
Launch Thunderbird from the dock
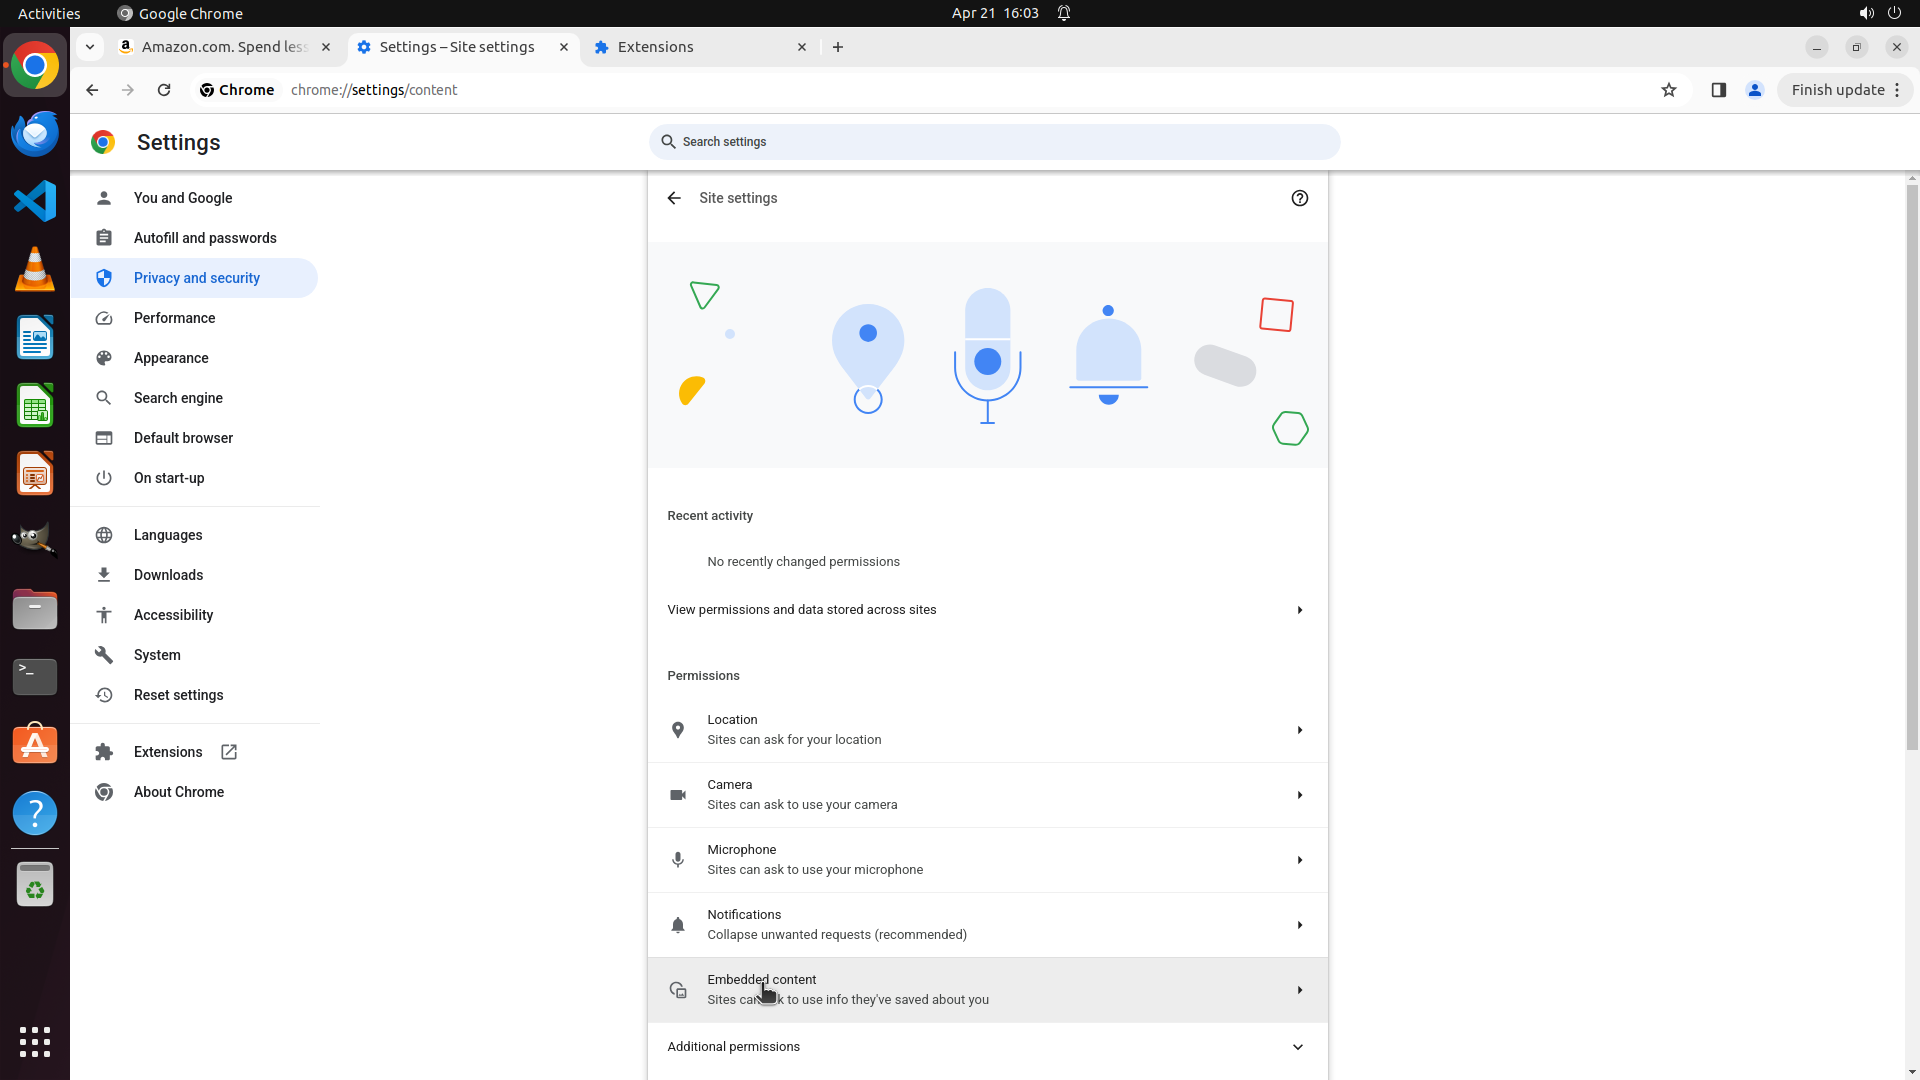(35, 134)
